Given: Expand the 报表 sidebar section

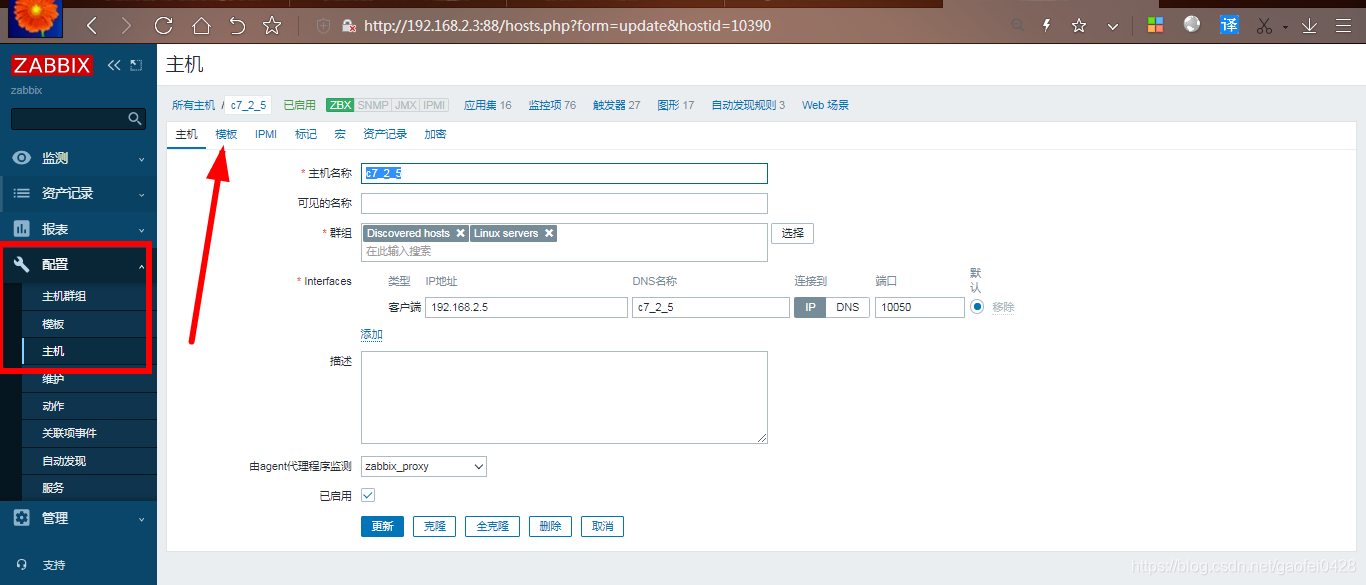Looking at the screenshot, I should point(78,229).
